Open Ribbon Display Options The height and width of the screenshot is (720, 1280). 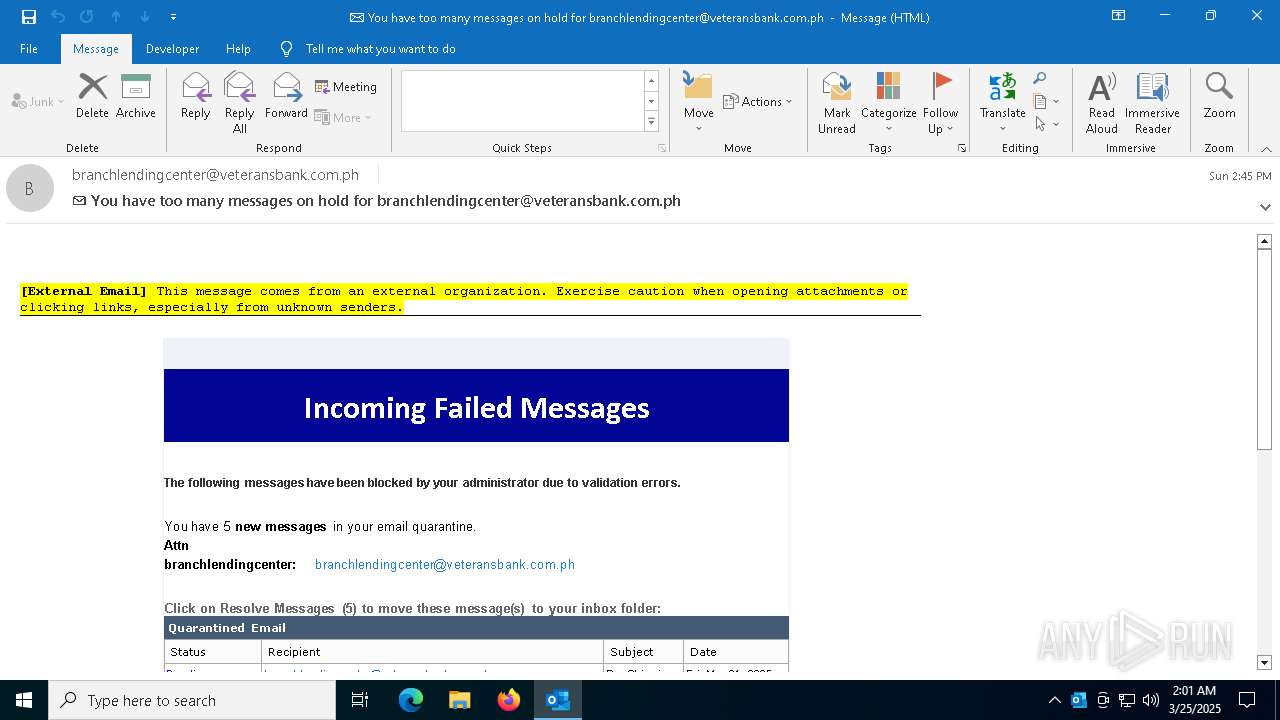(1119, 16)
